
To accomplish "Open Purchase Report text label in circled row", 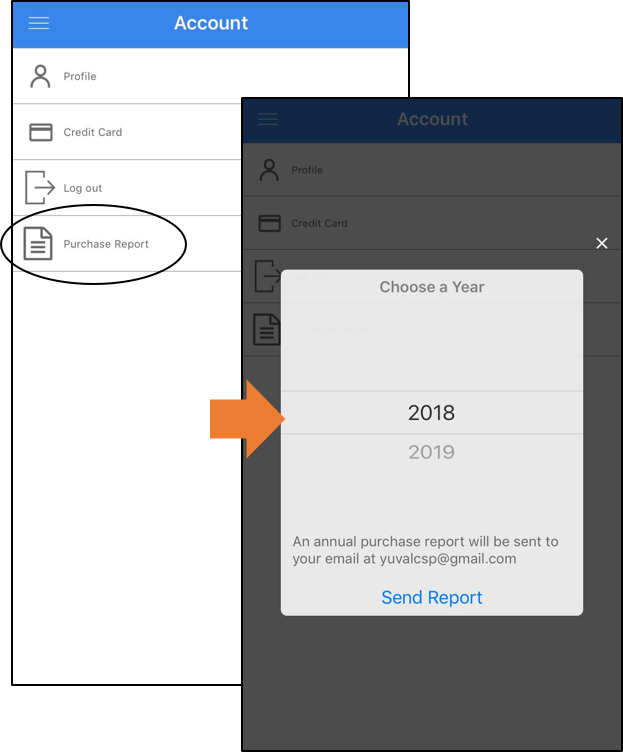I will pyautogui.click(x=106, y=244).
